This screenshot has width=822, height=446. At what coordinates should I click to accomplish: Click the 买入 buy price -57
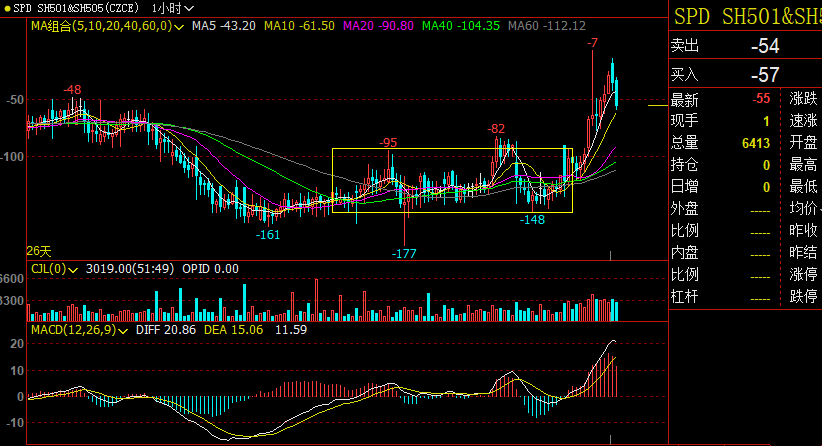[x=766, y=74]
